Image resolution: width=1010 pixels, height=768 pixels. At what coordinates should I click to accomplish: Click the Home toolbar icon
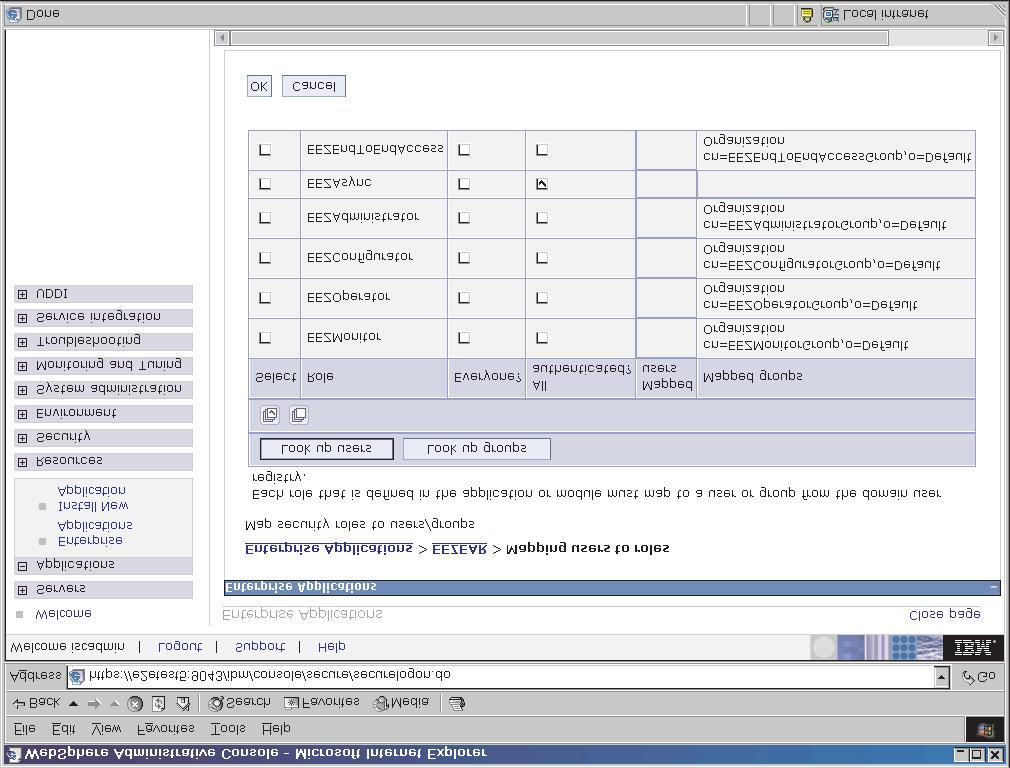183,704
